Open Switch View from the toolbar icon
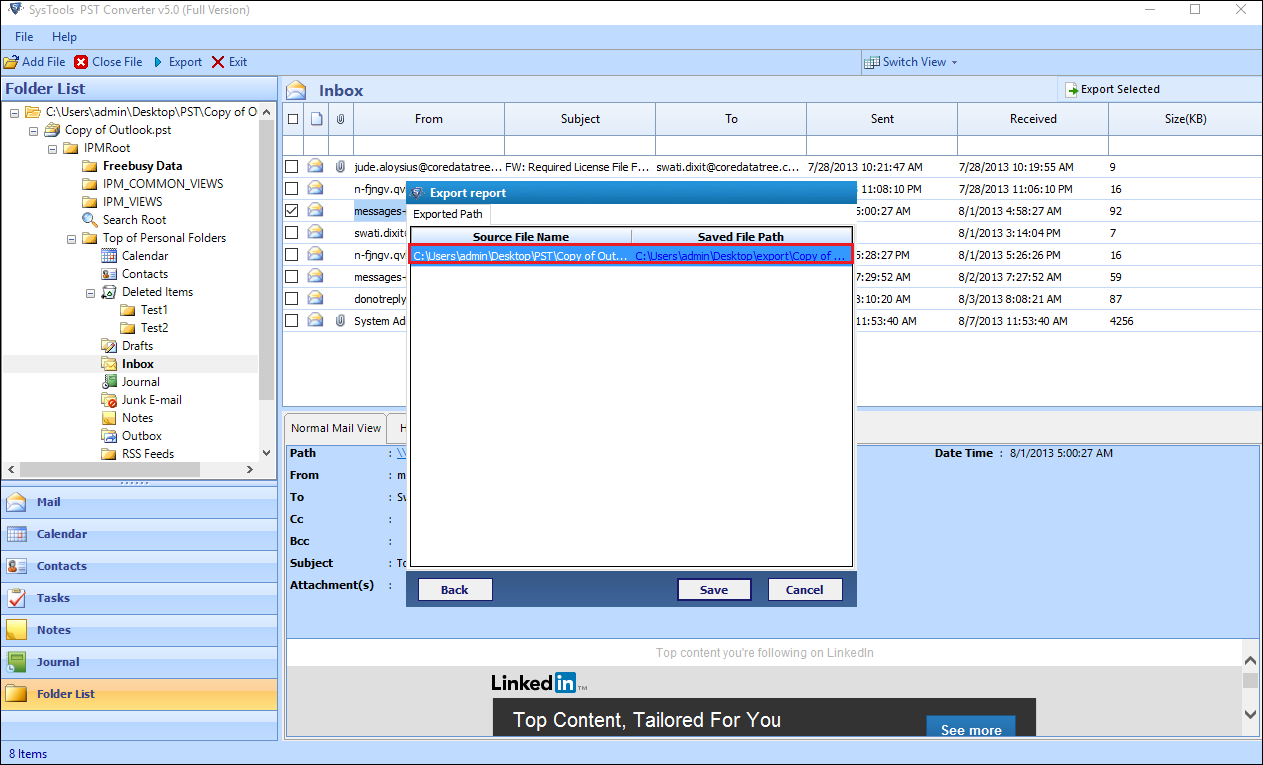This screenshot has height=765, width=1263. [873, 61]
